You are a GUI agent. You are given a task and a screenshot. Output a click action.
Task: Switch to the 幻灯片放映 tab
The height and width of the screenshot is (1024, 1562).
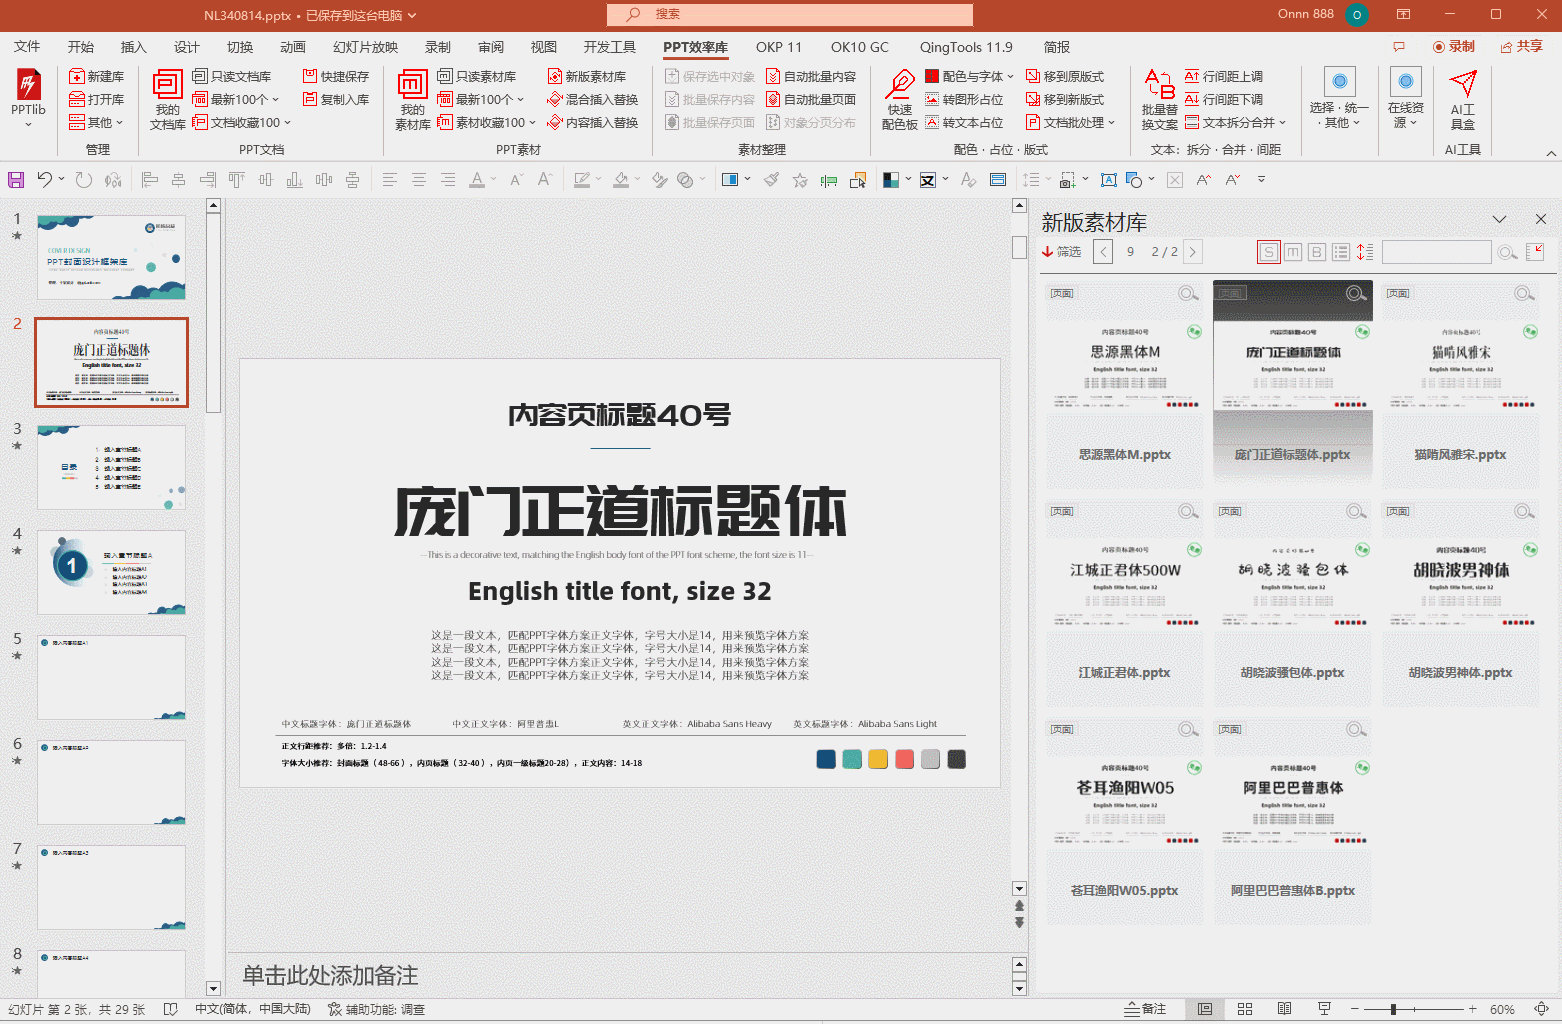tap(365, 47)
